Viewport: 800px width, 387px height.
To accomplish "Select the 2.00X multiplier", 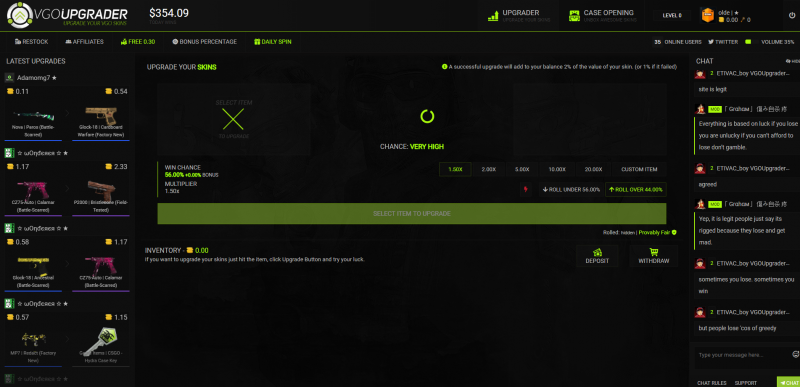I will pyautogui.click(x=489, y=169).
